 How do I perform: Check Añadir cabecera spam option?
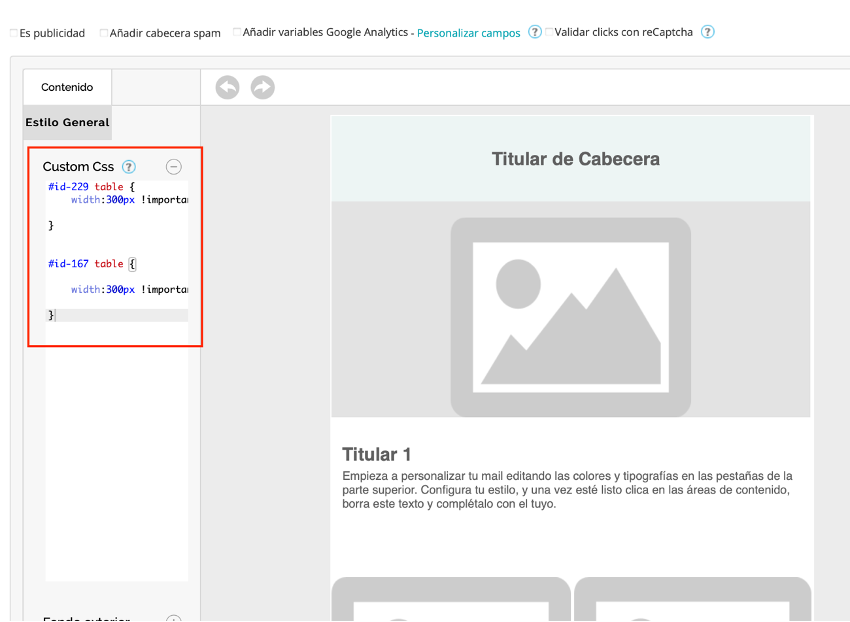(104, 33)
